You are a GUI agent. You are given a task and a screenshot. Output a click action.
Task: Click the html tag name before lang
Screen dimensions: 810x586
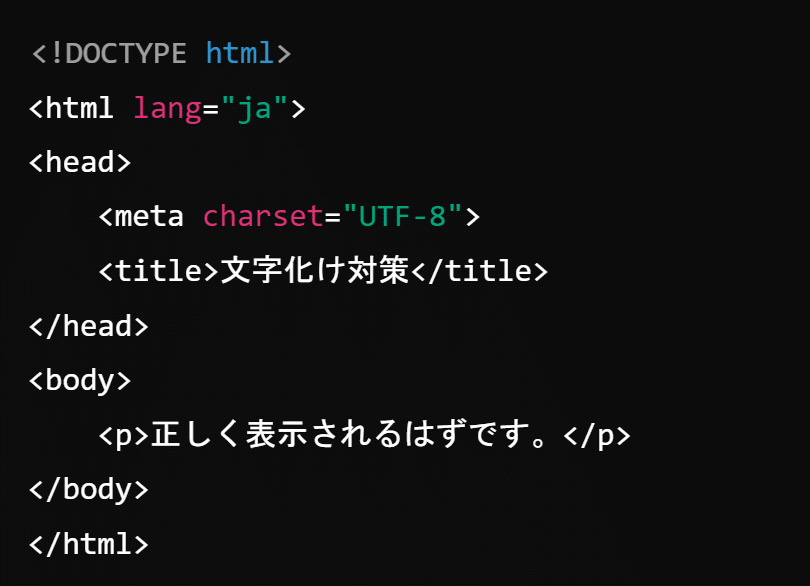pos(80,107)
